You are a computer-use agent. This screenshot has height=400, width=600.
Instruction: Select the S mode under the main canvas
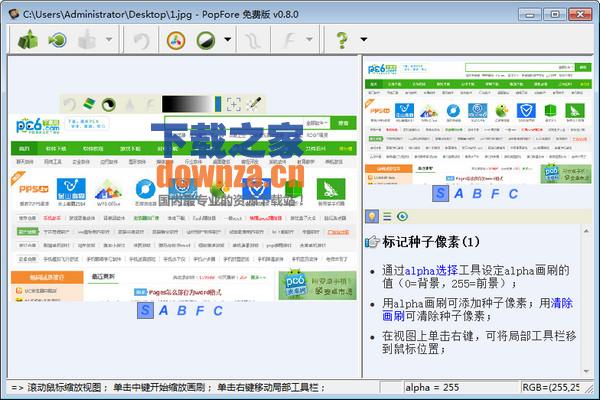145,310
